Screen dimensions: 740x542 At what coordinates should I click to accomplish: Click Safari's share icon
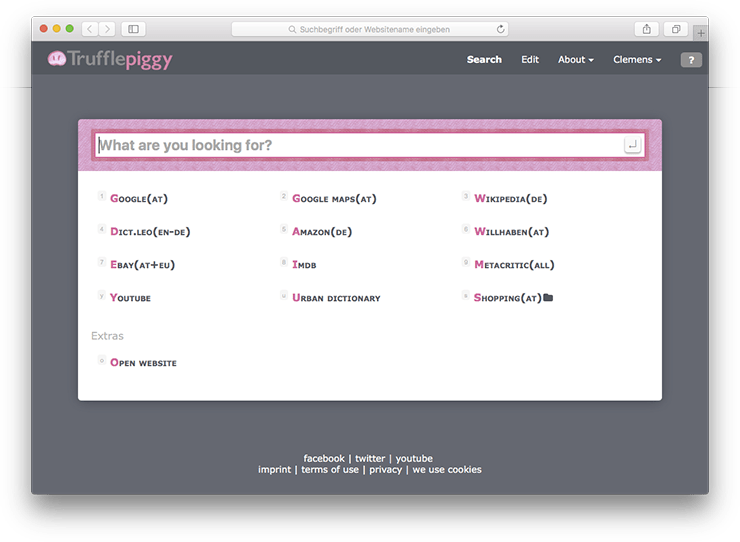pos(646,29)
